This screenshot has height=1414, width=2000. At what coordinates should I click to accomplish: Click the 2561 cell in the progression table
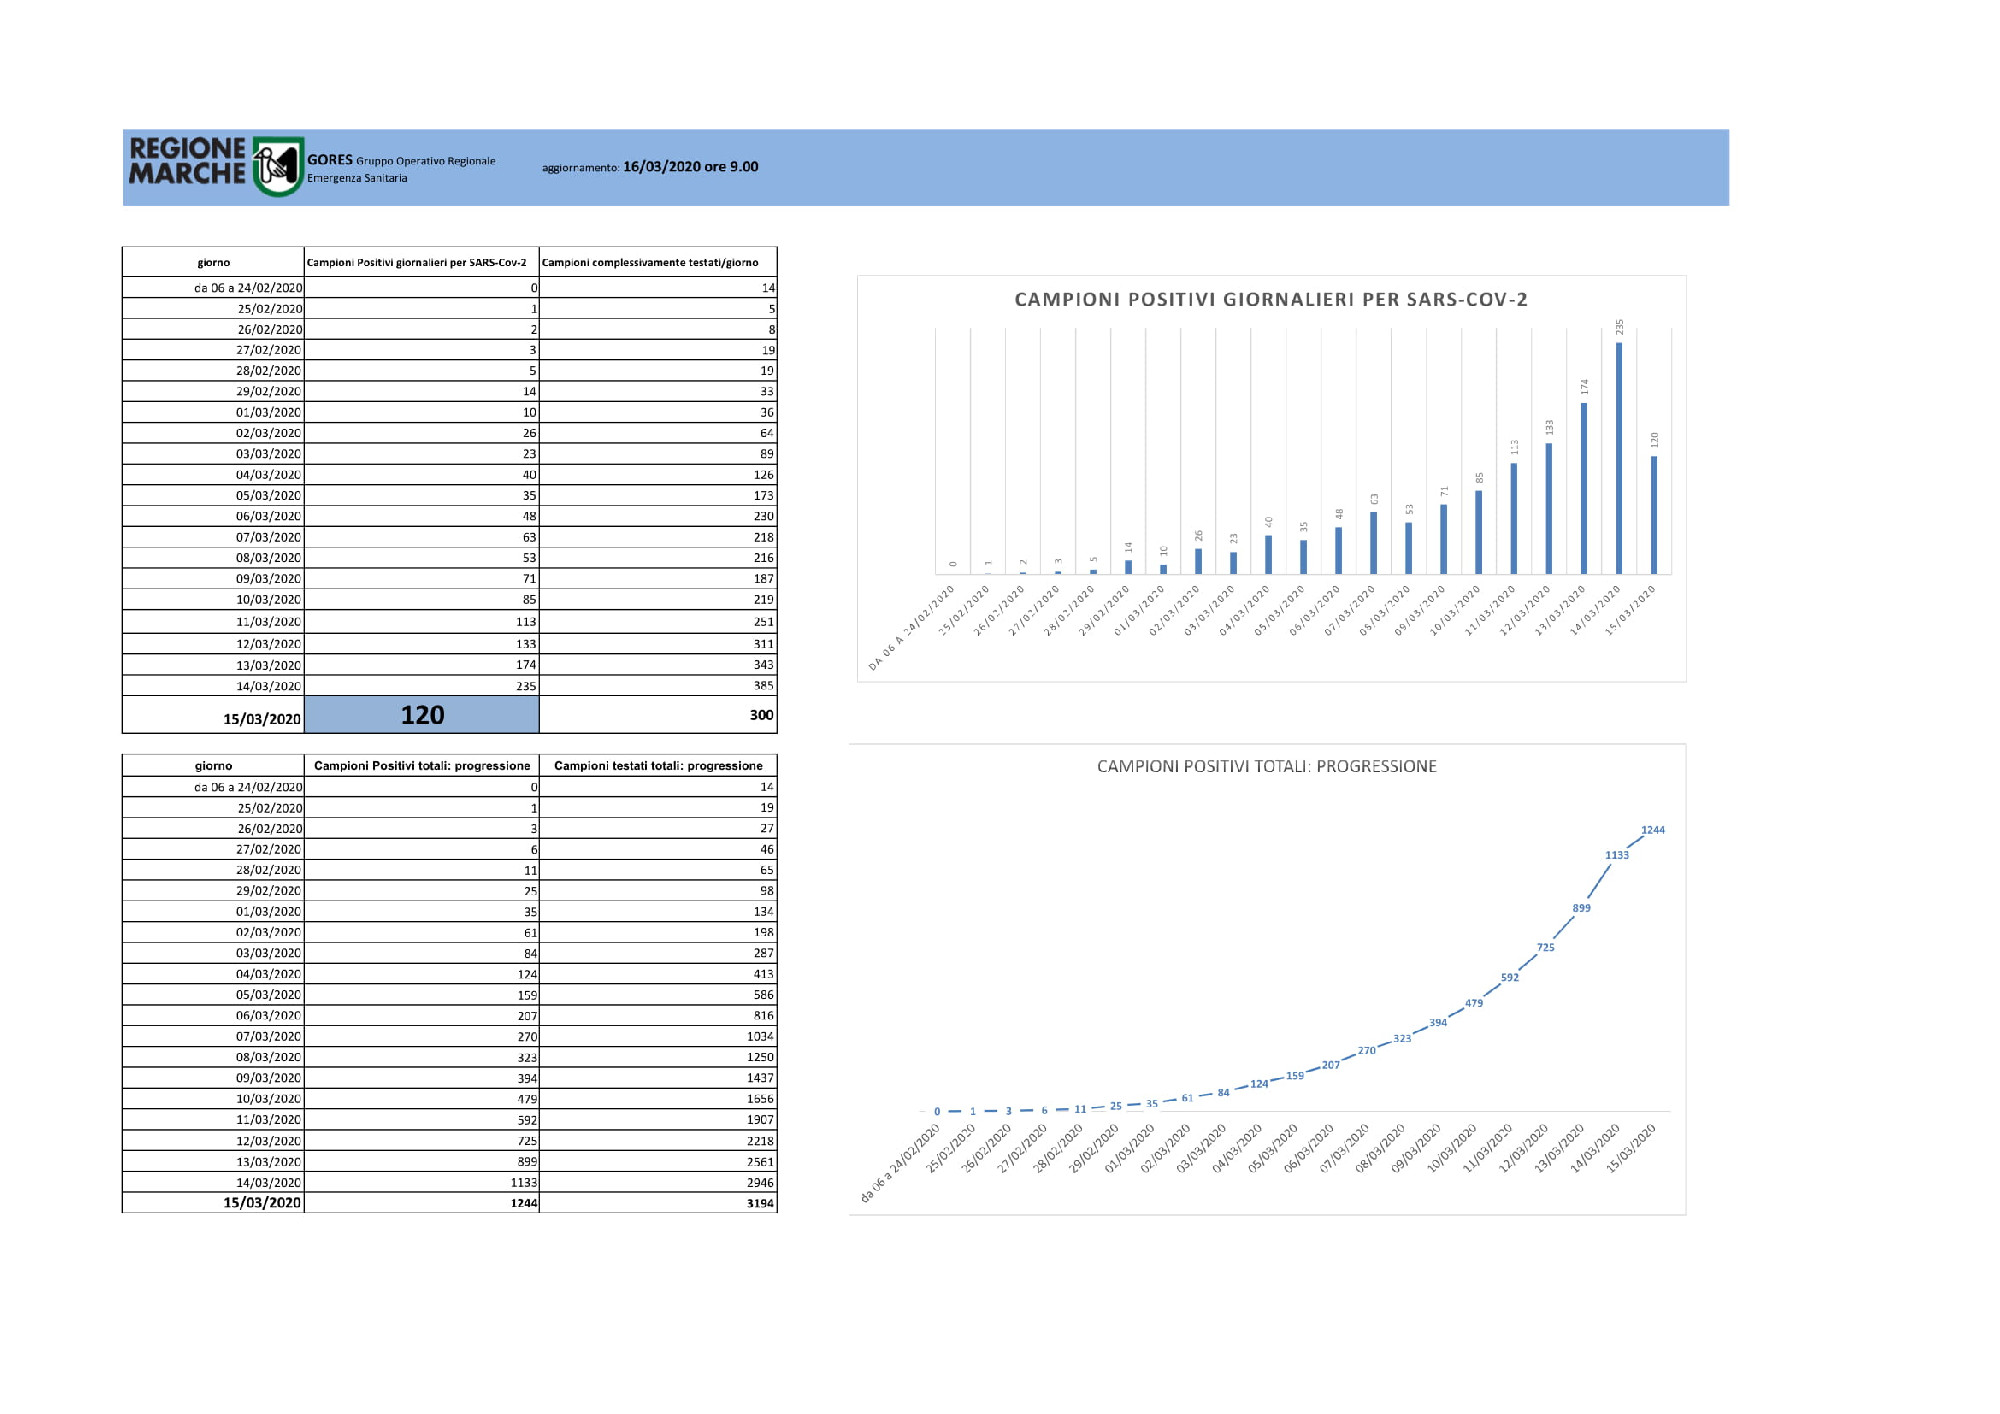[658, 1162]
